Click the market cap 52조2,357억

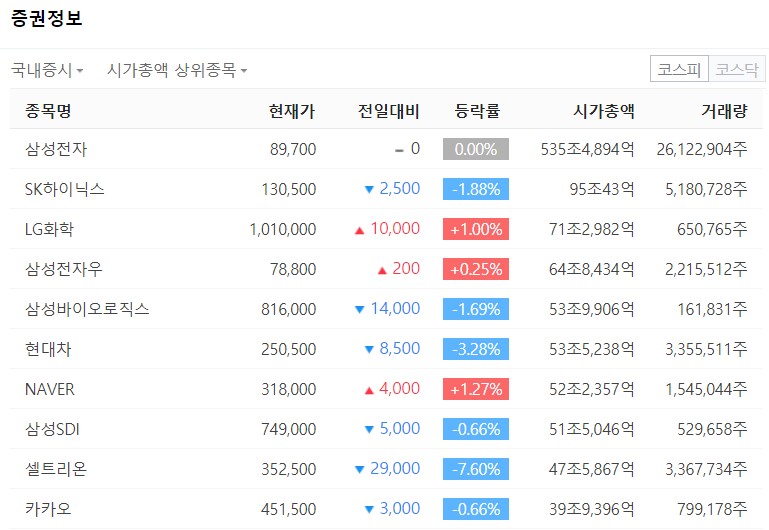point(591,389)
